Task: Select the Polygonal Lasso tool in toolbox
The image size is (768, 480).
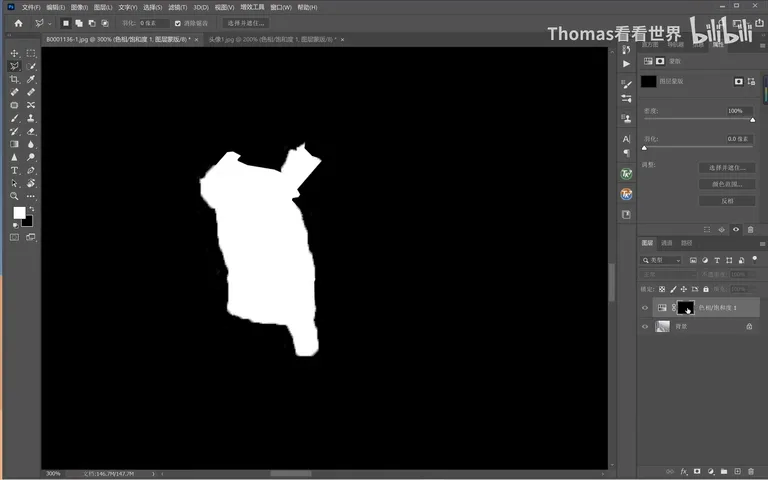Action: 14,66
